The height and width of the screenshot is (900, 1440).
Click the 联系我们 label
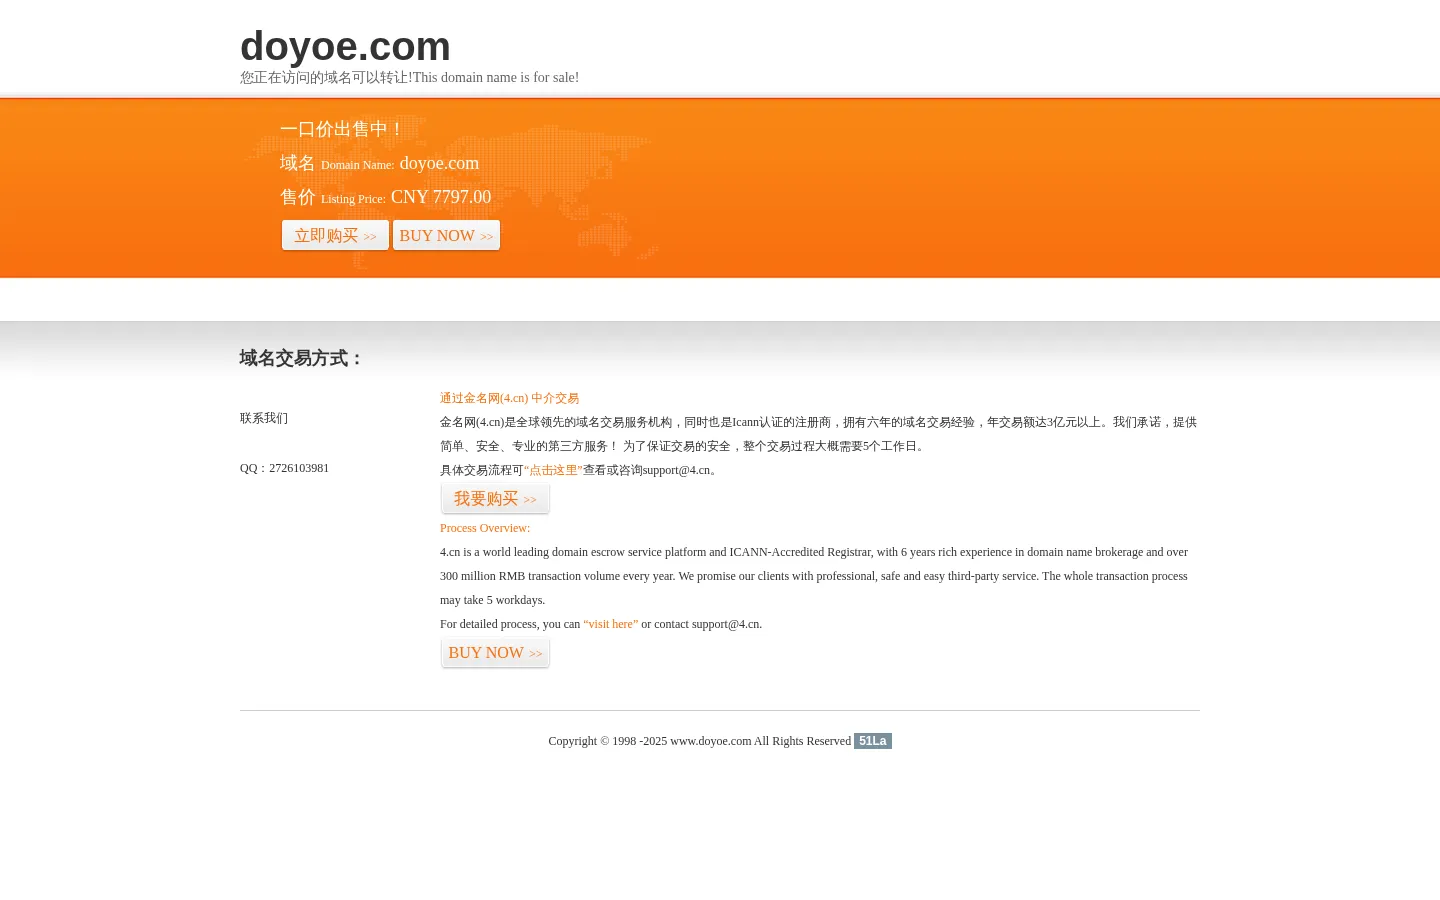[264, 418]
